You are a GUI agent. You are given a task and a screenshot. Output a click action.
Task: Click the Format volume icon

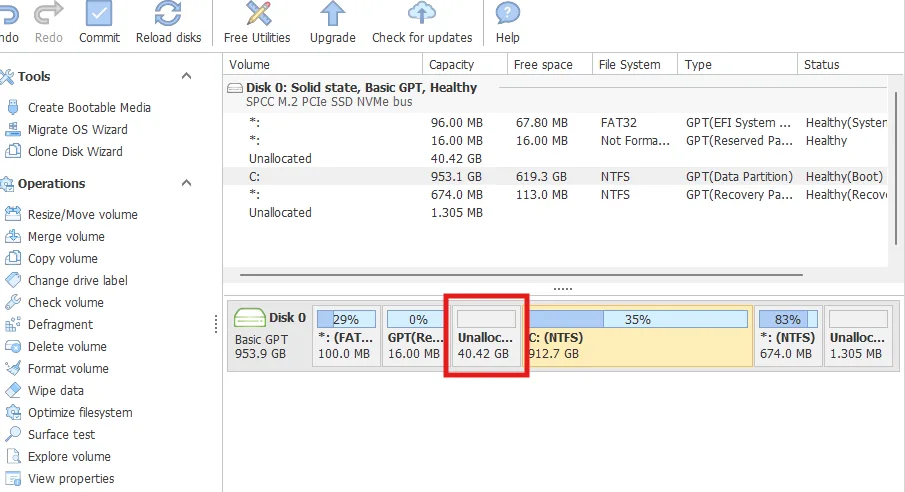(x=13, y=368)
